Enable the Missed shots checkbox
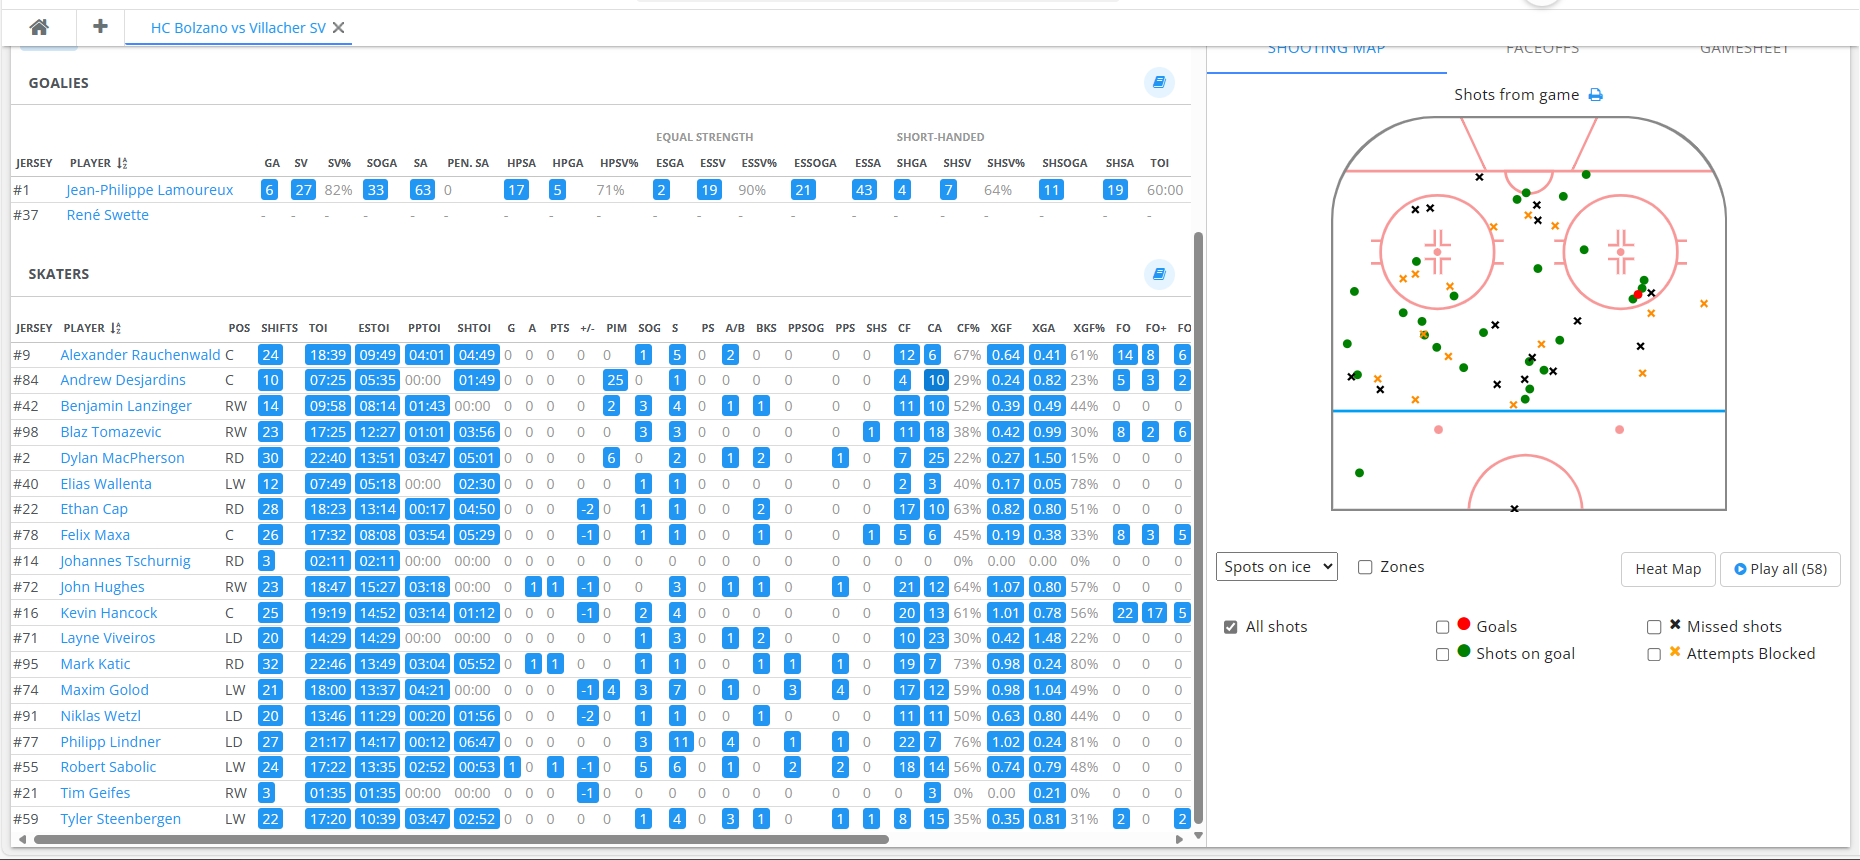The height and width of the screenshot is (860, 1860). tap(1654, 627)
